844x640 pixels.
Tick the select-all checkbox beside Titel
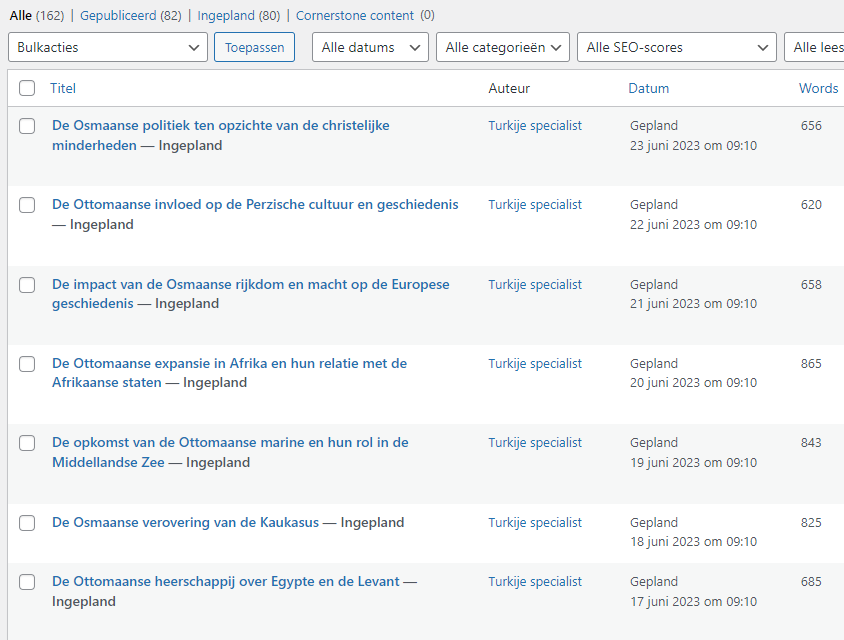tap(27, 88)
